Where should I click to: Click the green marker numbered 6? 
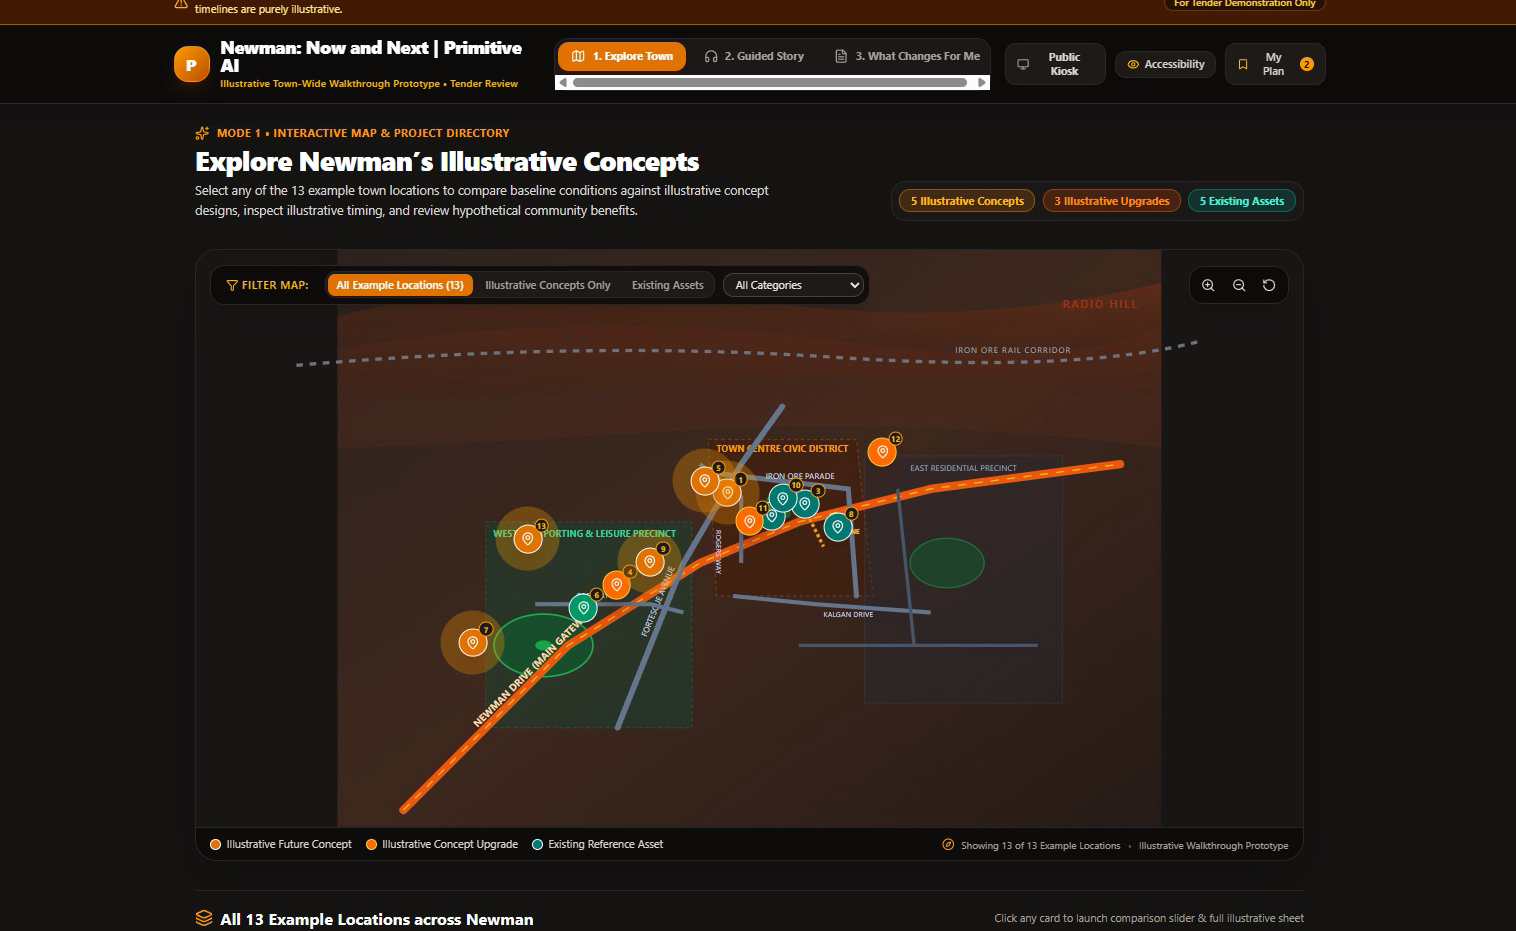pos(583,607)
